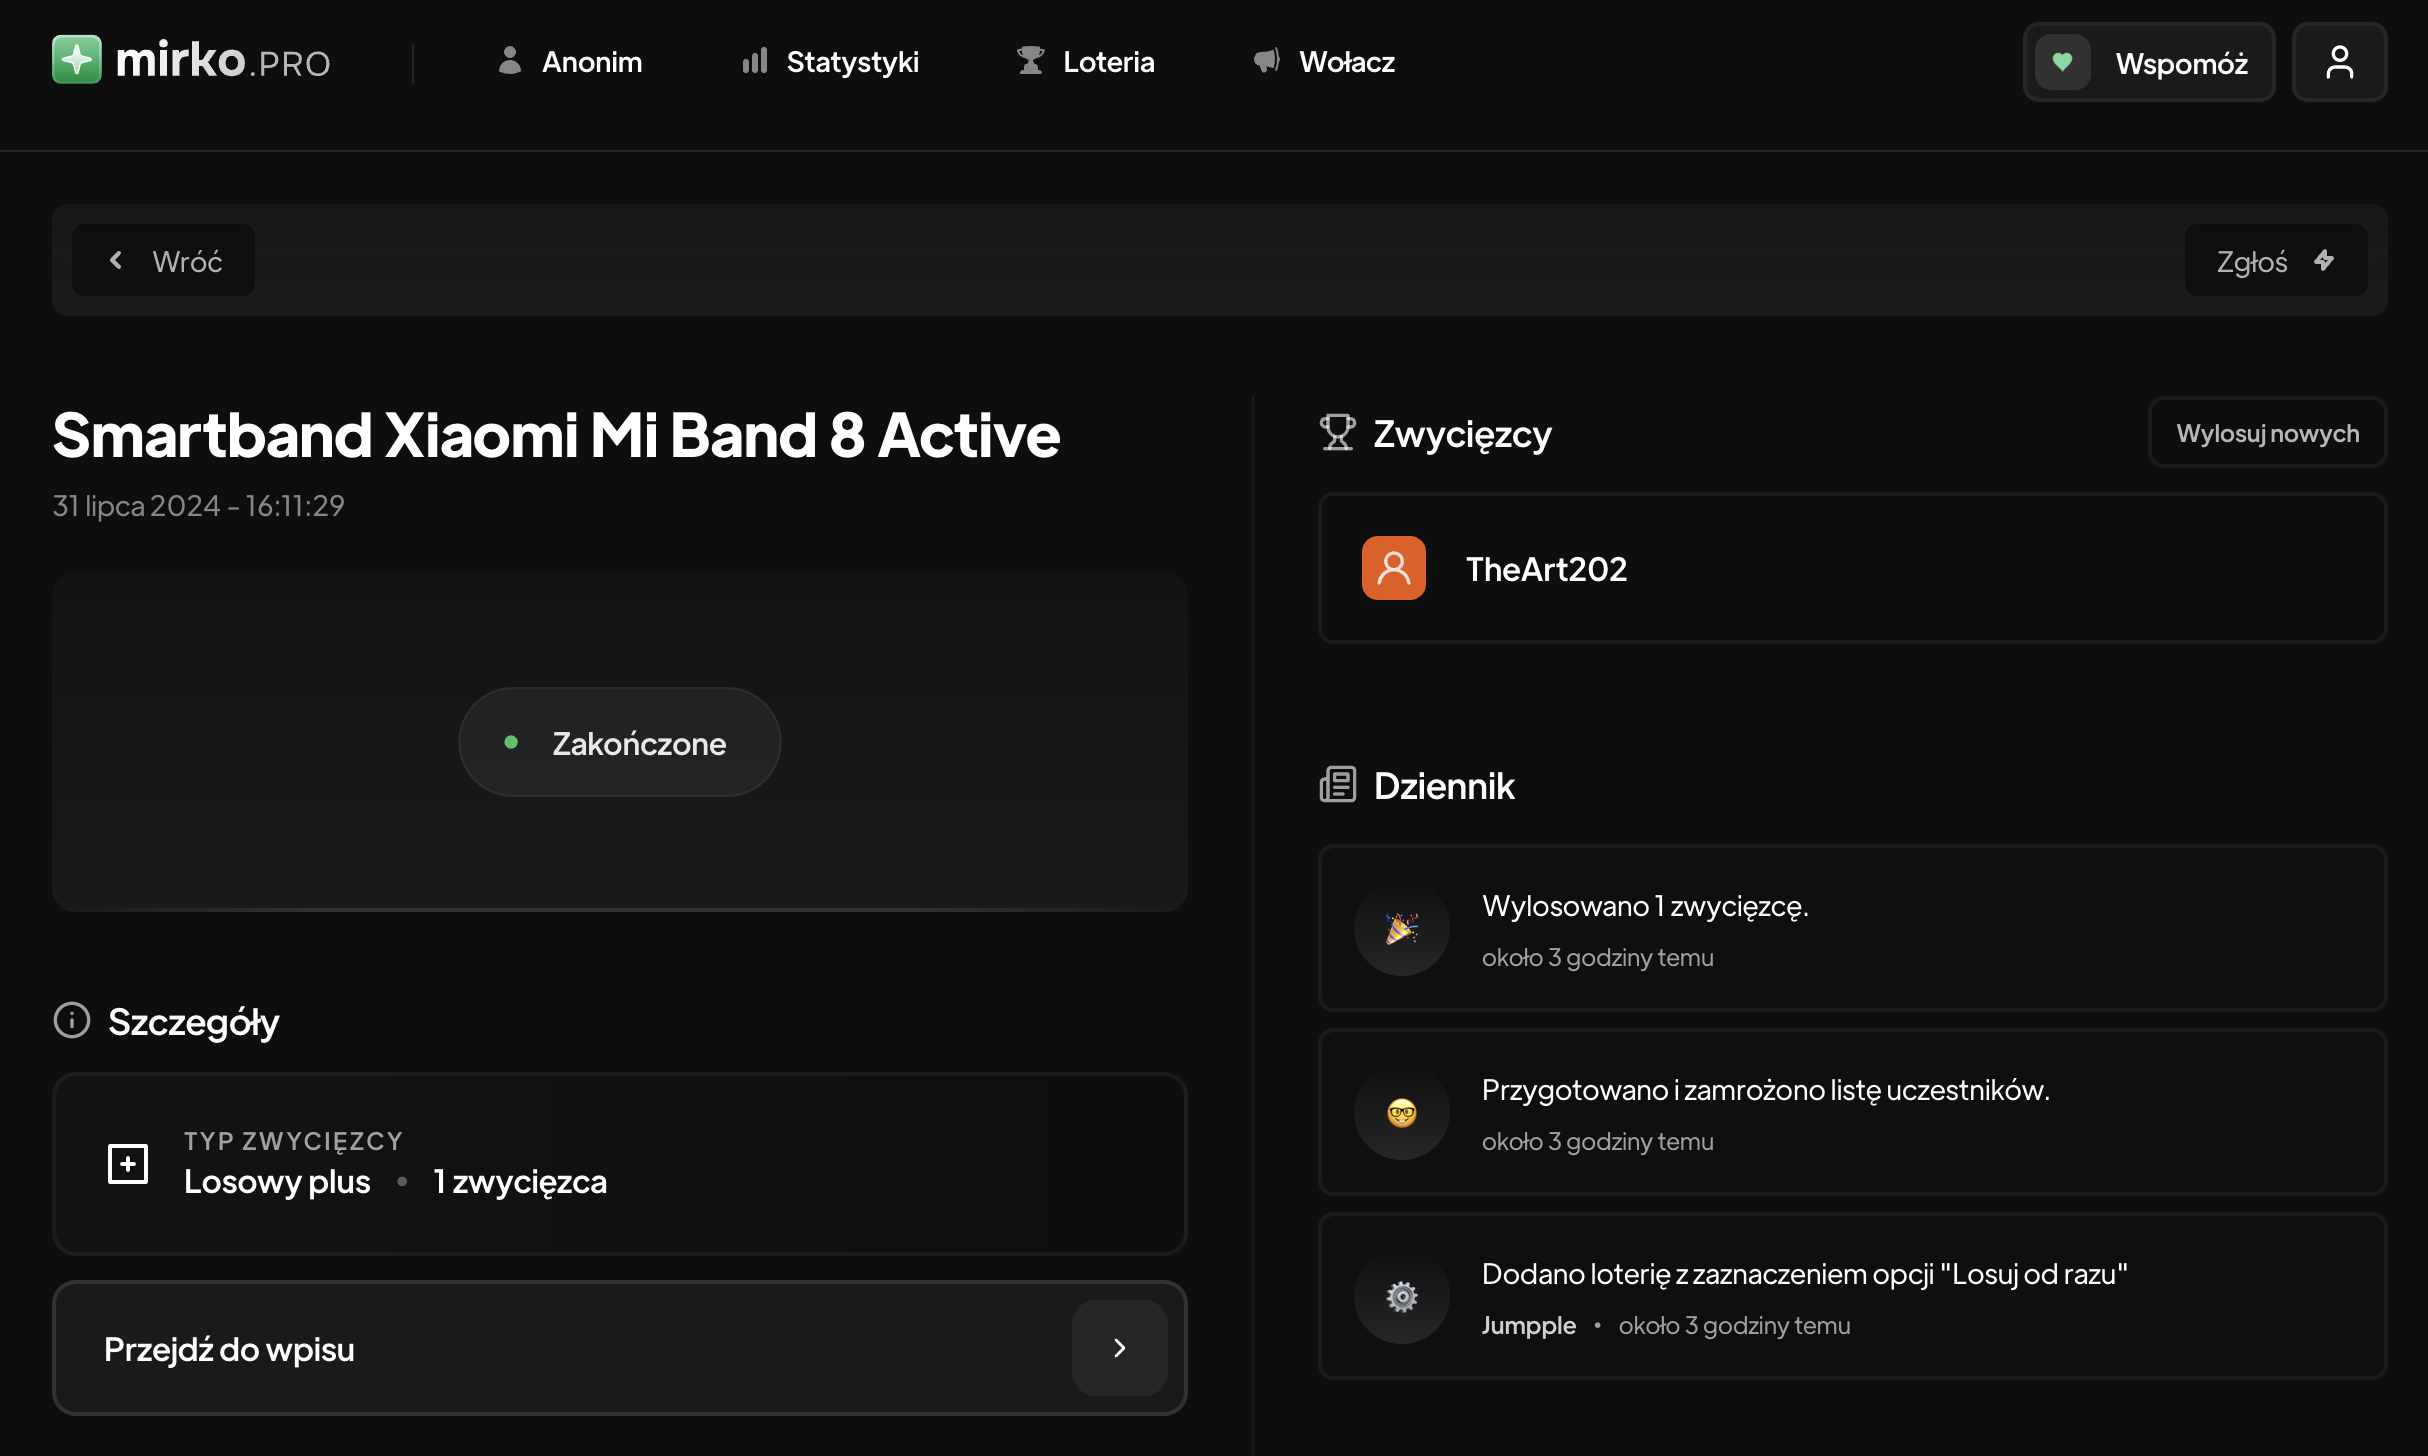Click the mirko.PRO green logo icon
Screen dimensions: 2428x1456
click(77, 60)
